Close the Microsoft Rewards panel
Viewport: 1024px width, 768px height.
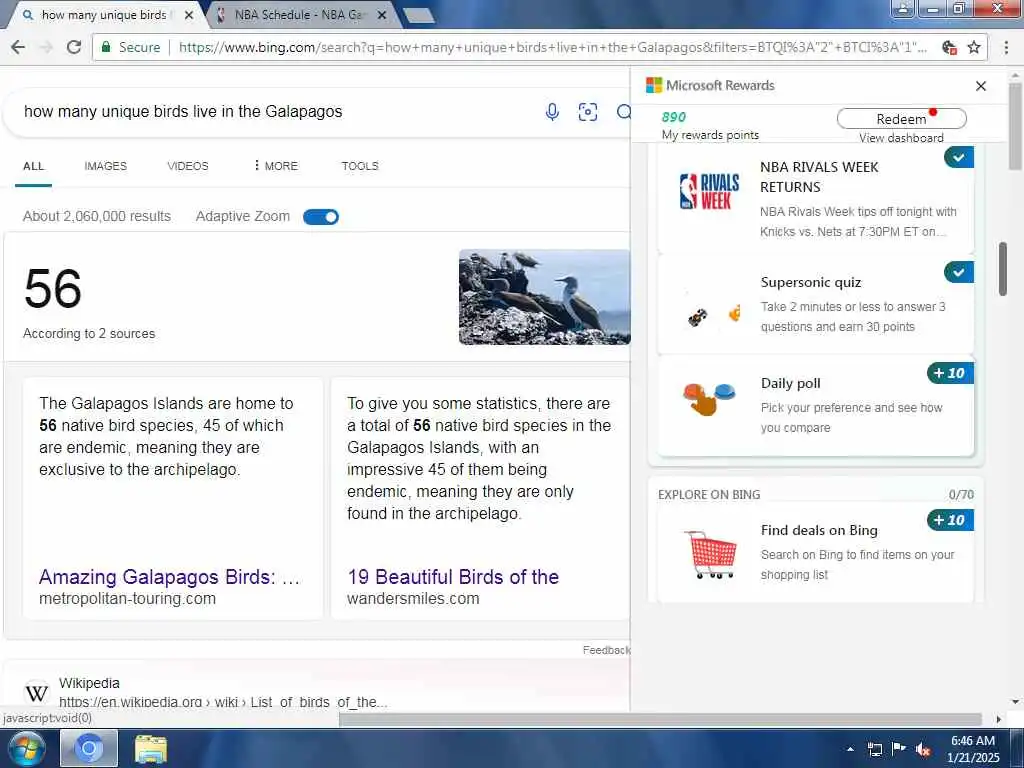pos(980,86)
